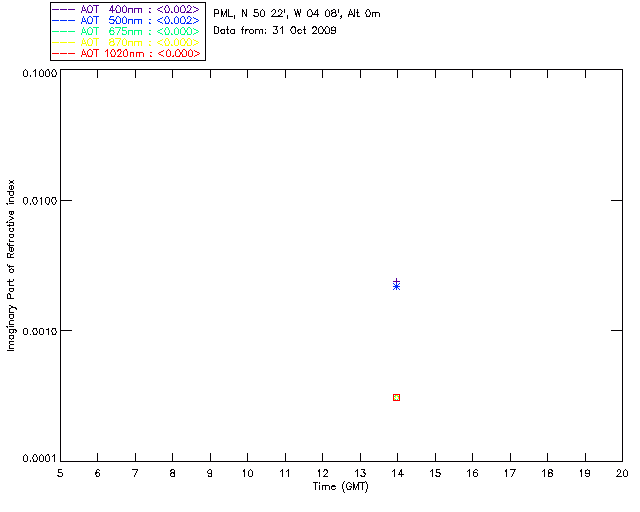This screenshot has width=640, height=512.
Task: Click the x-axis tick label 14
Action: point(398,473)
